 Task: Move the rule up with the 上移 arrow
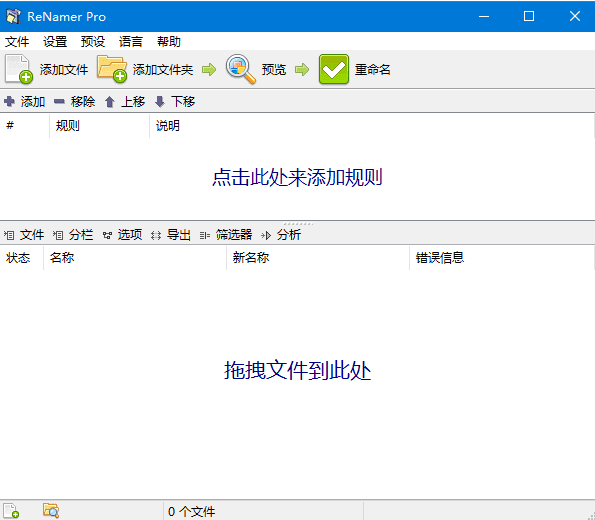(x=110, y=101)
